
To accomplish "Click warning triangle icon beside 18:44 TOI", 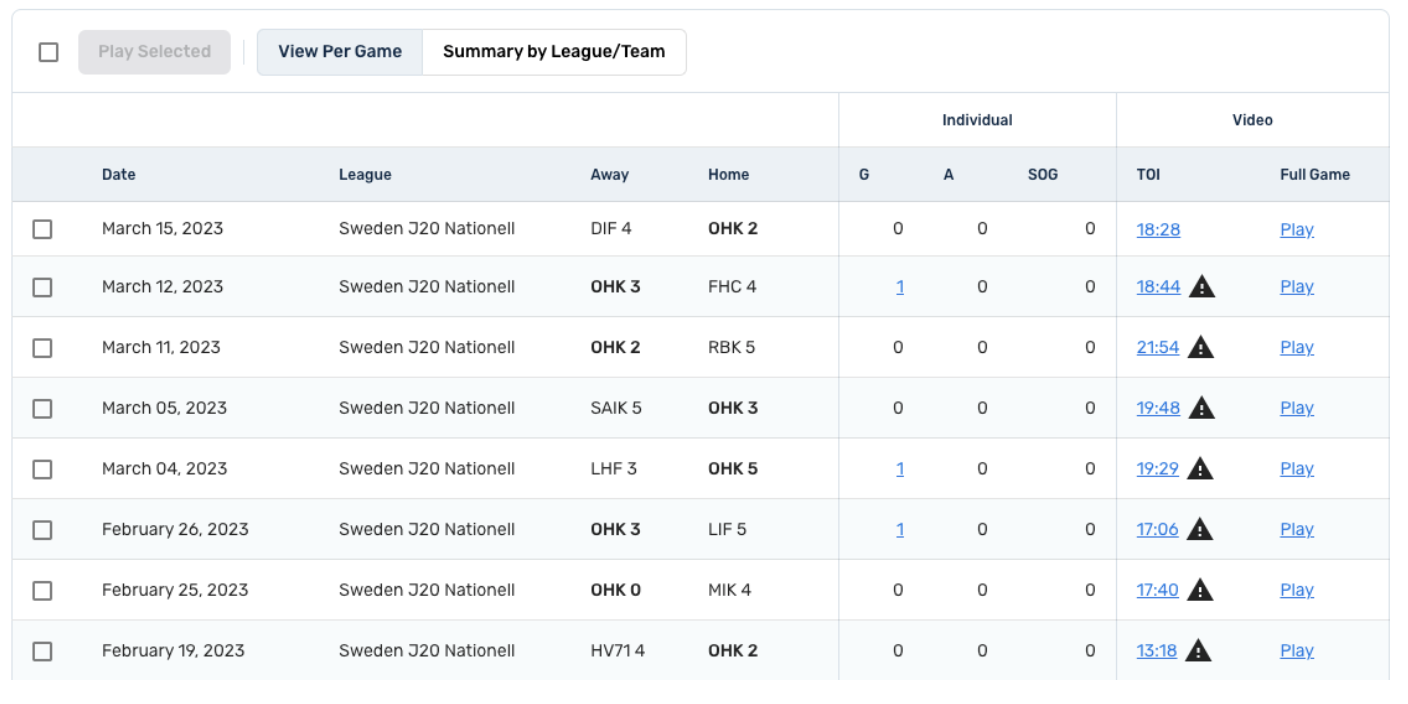I will (x=1202, y=287).
